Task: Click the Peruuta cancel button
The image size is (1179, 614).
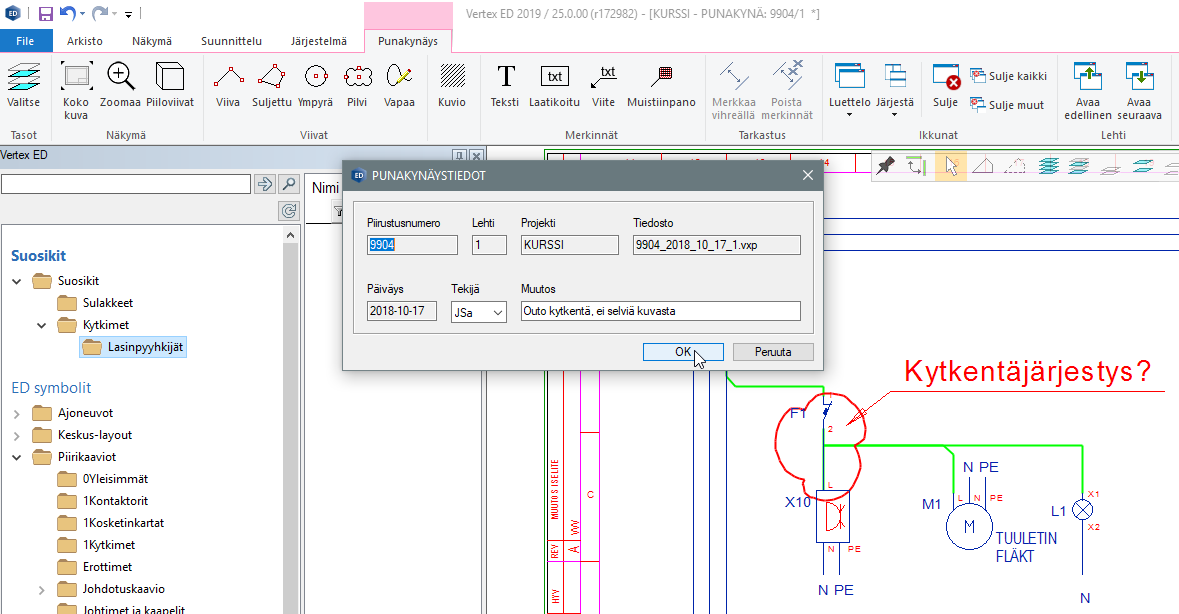Action: coord(772,352)
